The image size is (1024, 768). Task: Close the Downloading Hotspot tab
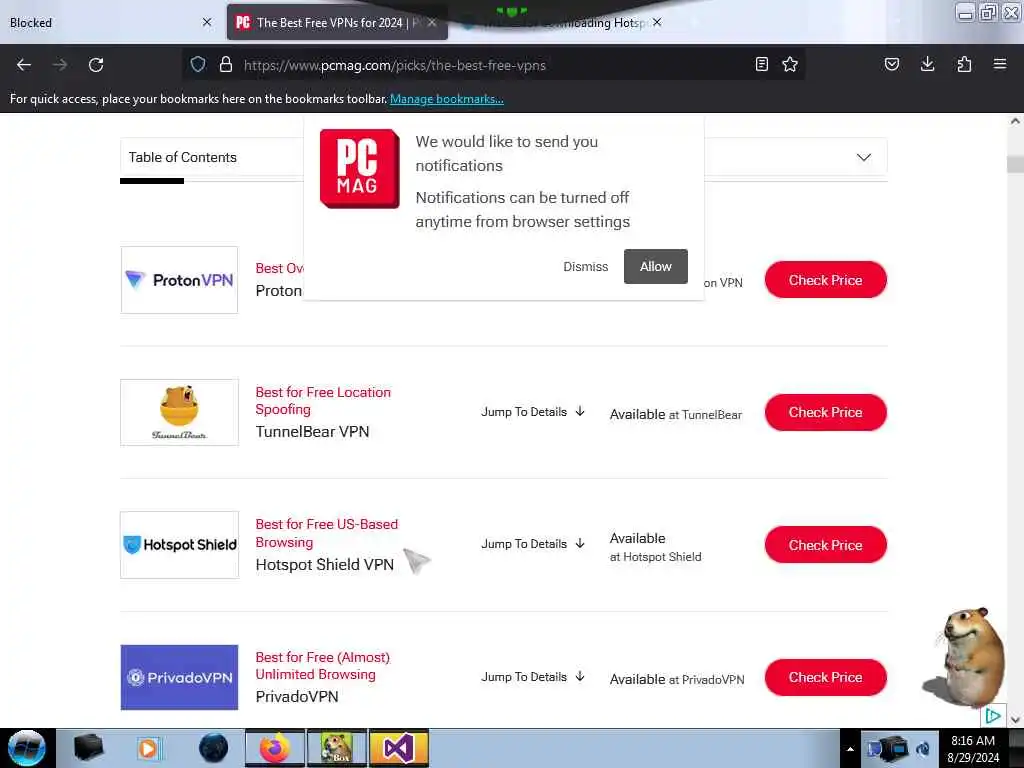point(657,22)
